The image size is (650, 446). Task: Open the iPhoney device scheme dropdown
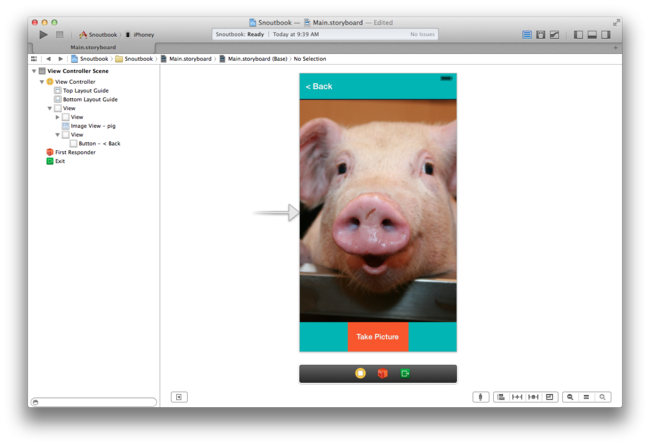(x=139, y=35)
